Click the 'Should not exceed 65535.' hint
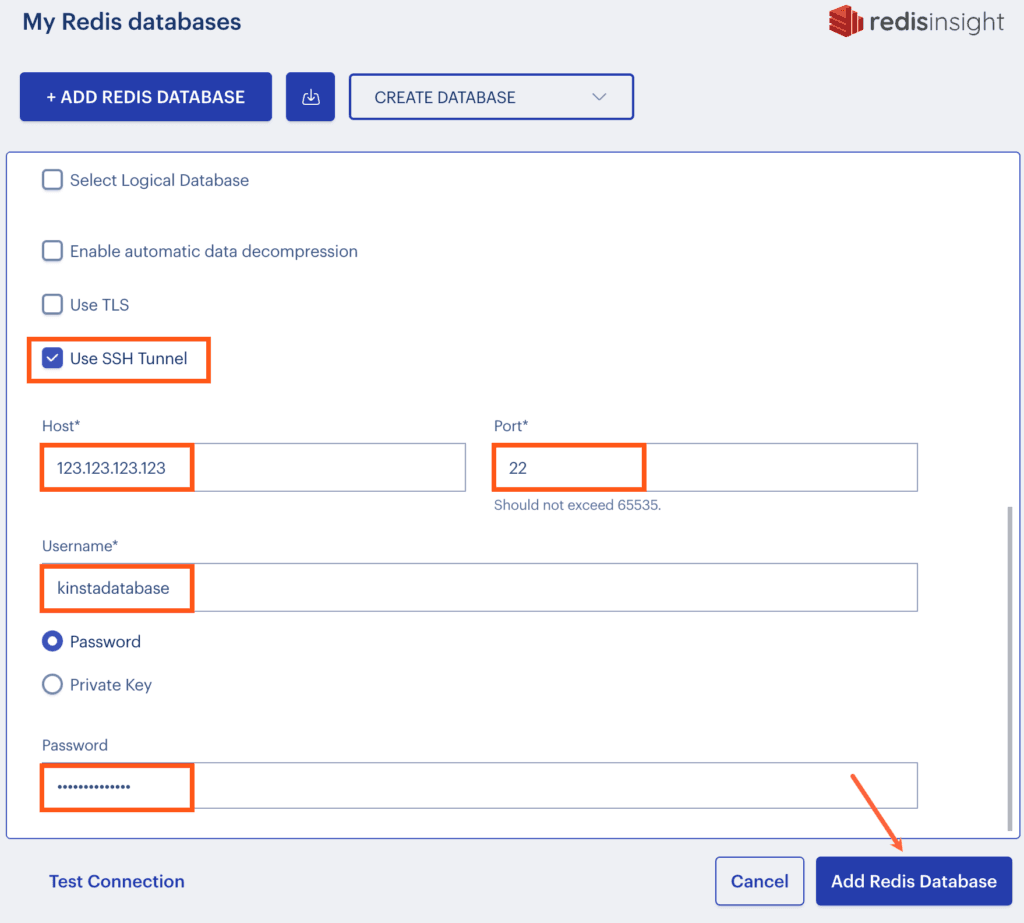Viewport: 1024px width, 923px height. [577, 505]
